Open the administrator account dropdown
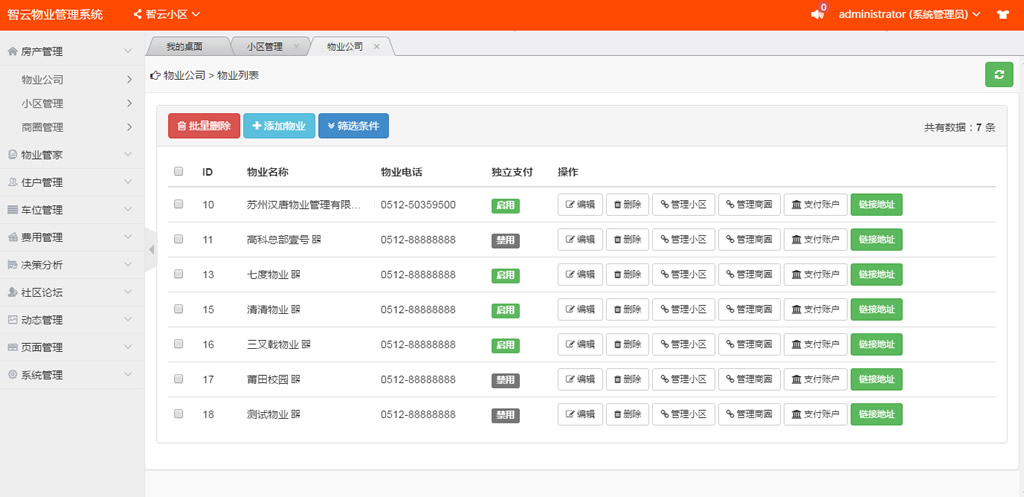This screenshot has width=1024, height=497. [908, 15]
